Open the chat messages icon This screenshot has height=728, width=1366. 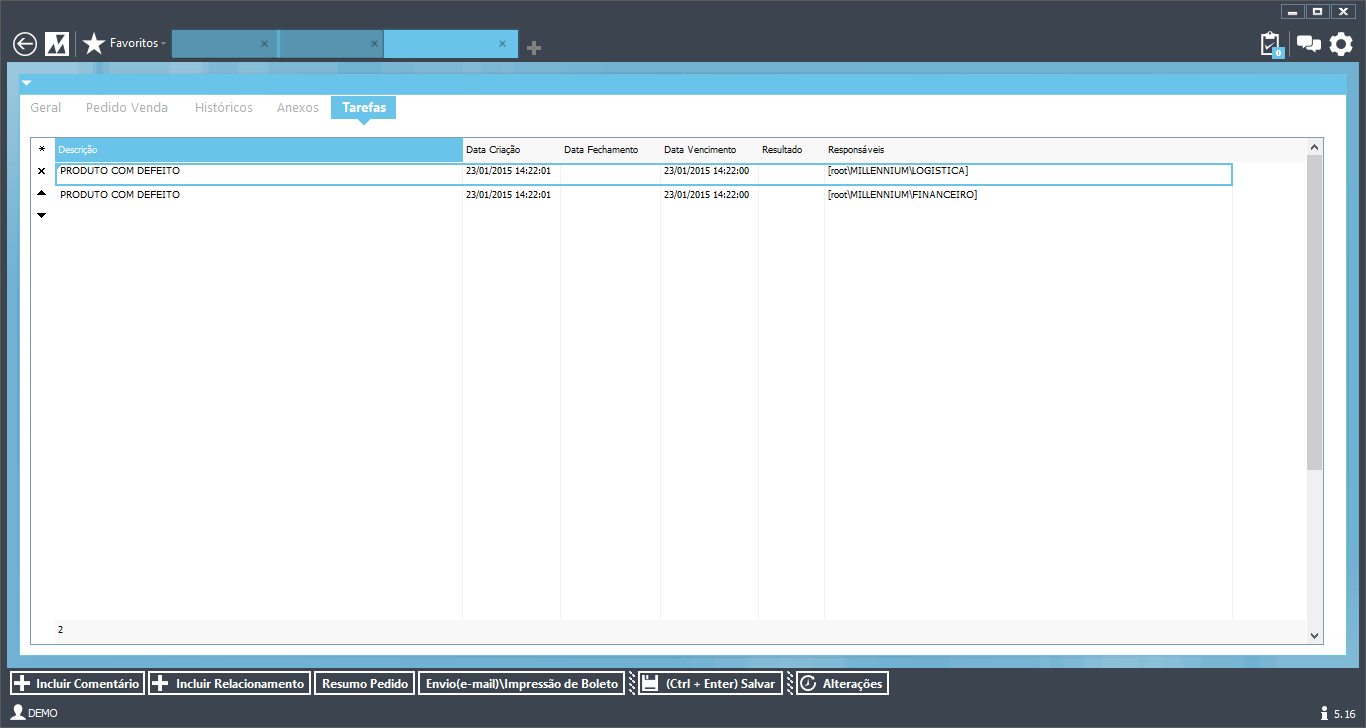click(1308, 44)
